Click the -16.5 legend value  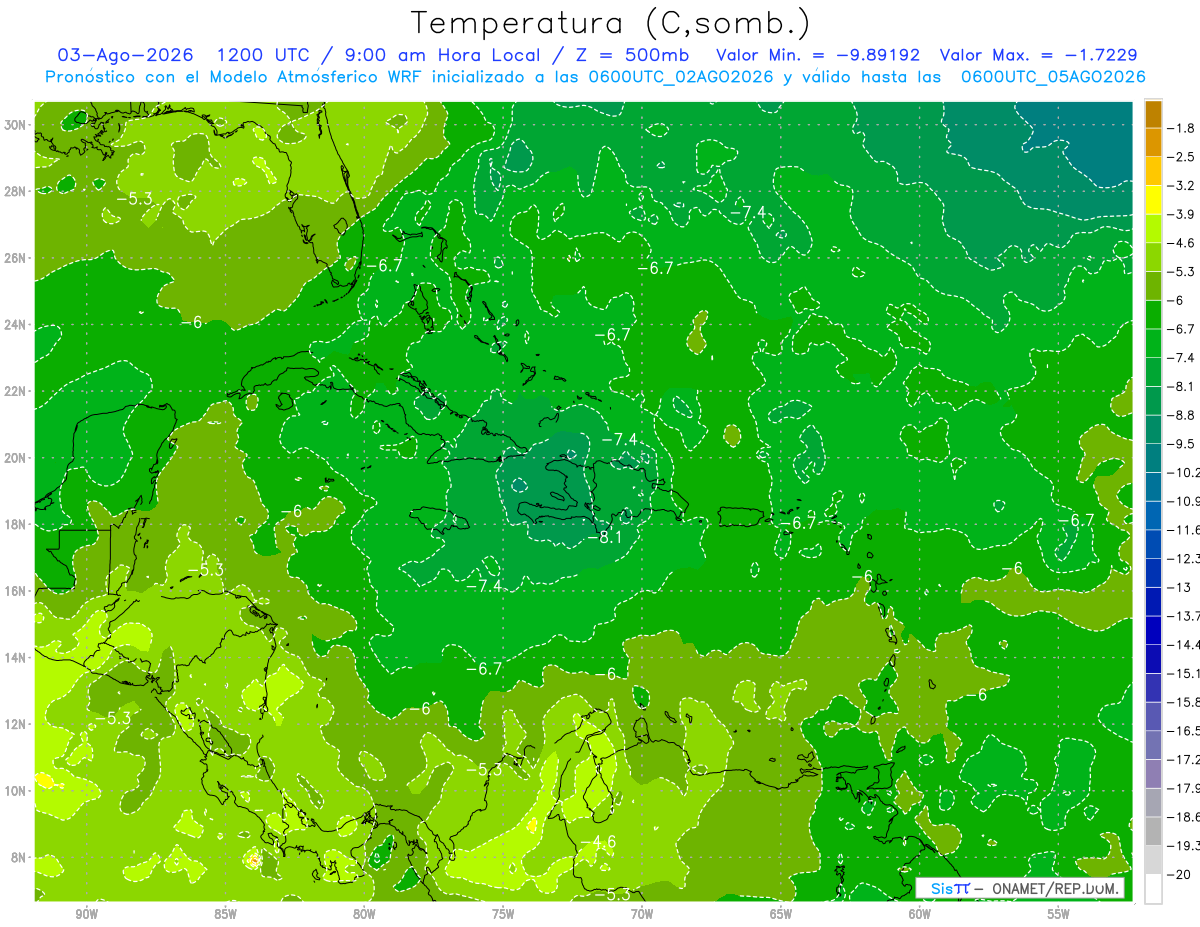tap(1183, 731)
